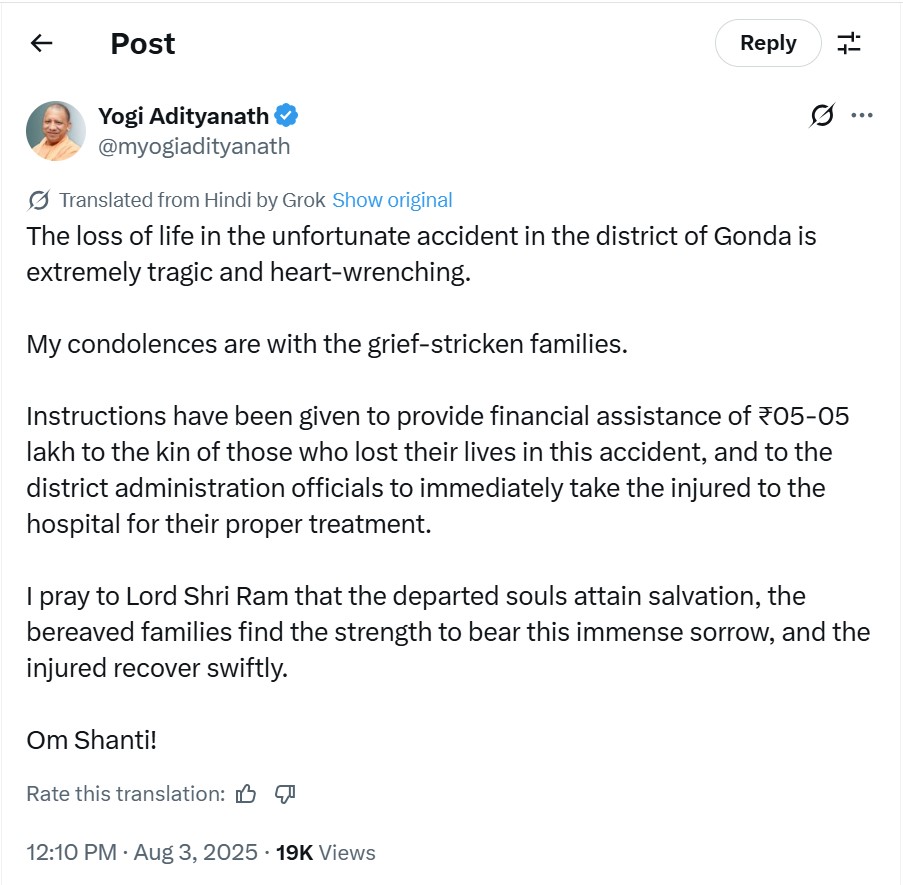The image size is (903, 885).
Task: Click the 'Om Shanti!' line
Action: point(92,741)
